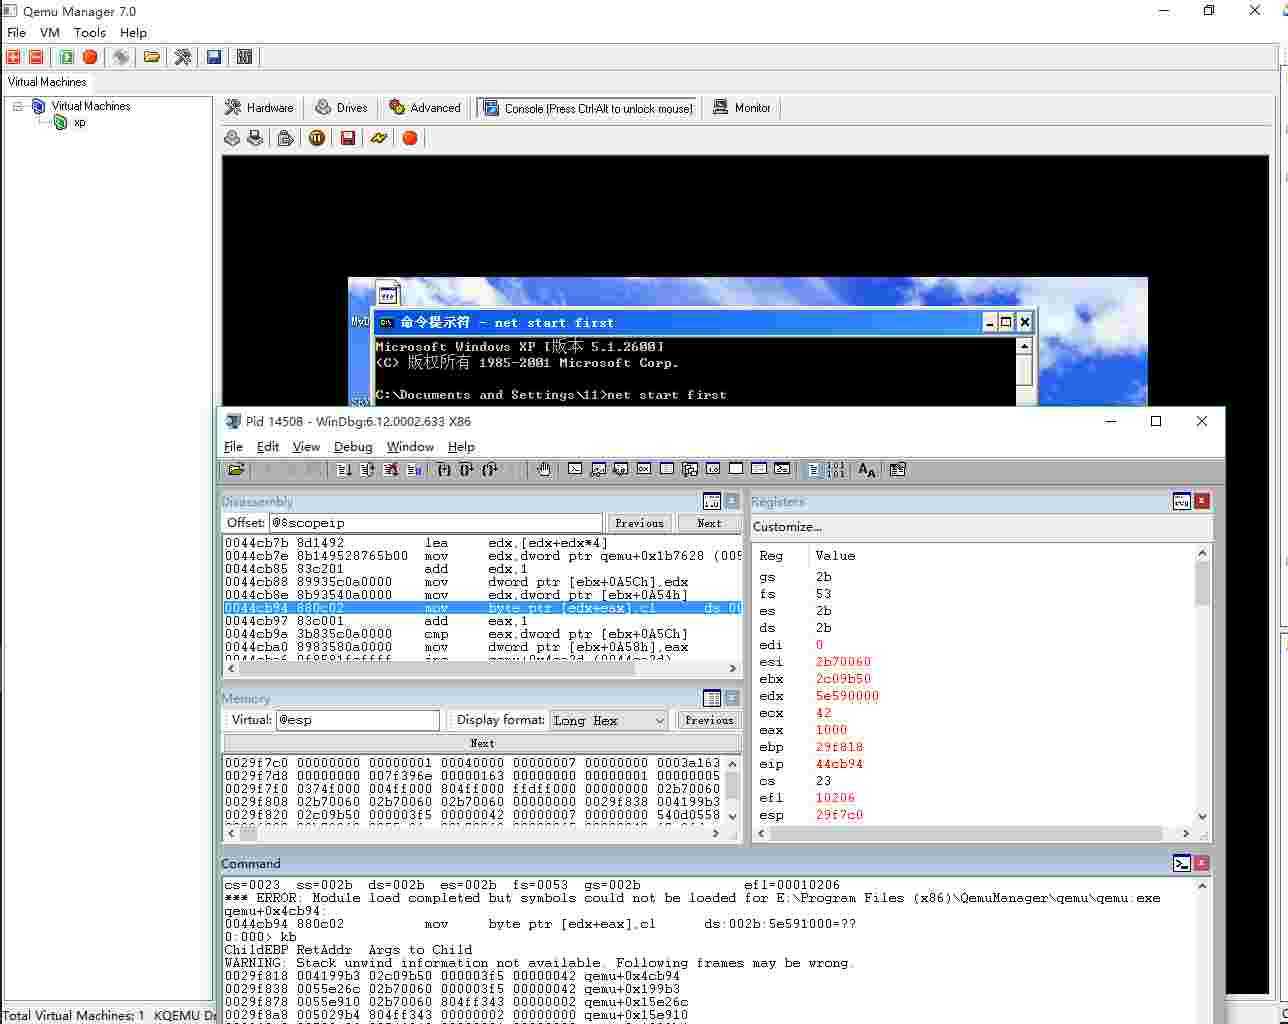Click the WinDbg Step Into braces icon
The height and width of the screenshot is (1024, 1288).
444,469
